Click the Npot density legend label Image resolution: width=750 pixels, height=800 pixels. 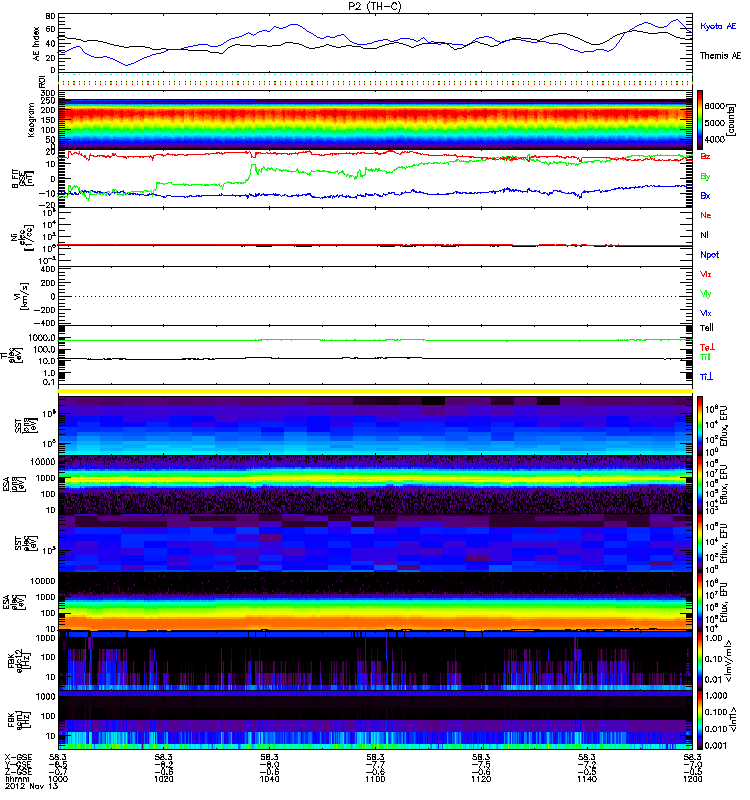point(711,254)
